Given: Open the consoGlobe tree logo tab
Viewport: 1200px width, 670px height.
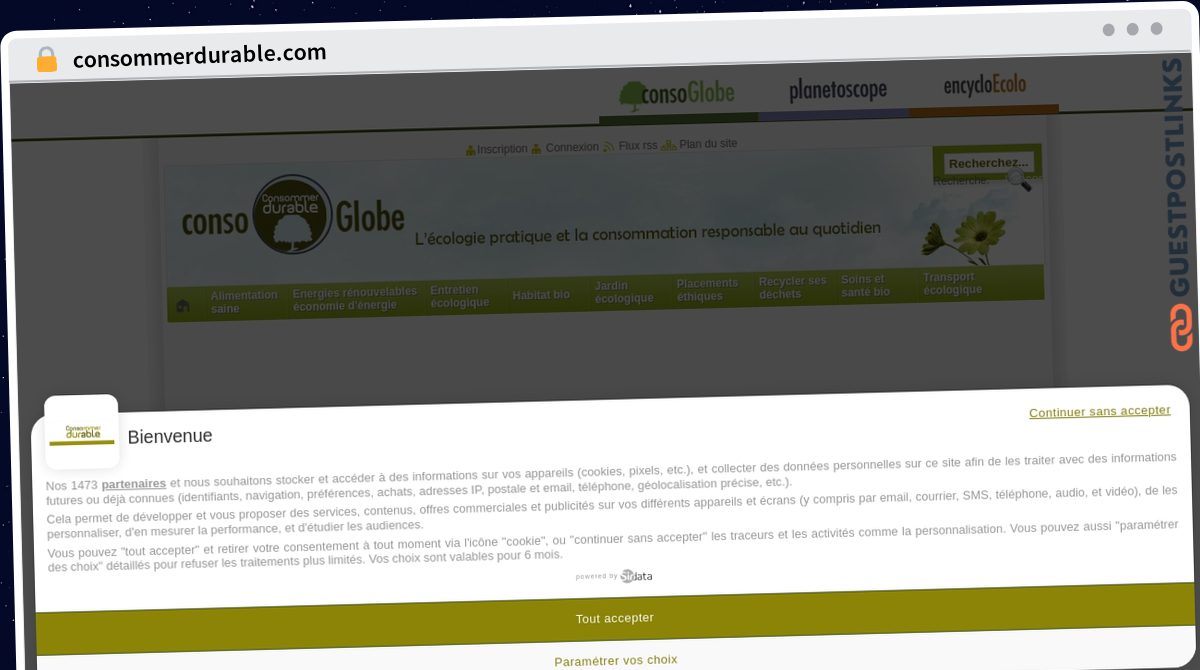Looking at the screenshot, I should [x=677, y=94].
